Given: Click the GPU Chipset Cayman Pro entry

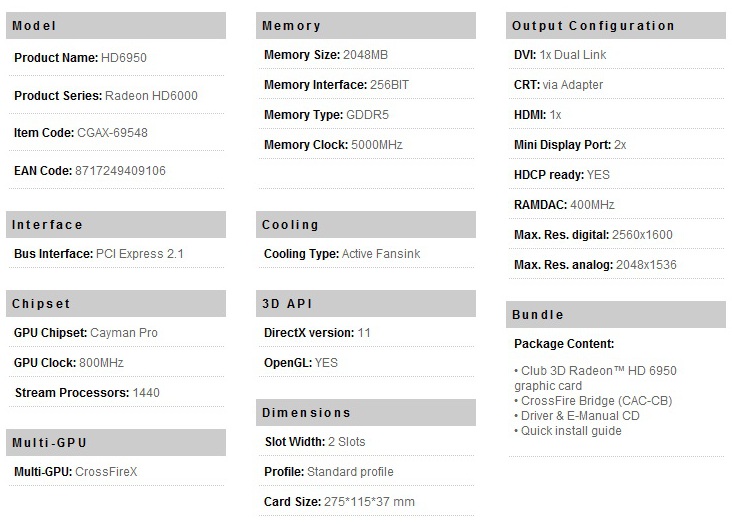Looking at the screenshot, I should pyautogui.click(x=86, y=333).
